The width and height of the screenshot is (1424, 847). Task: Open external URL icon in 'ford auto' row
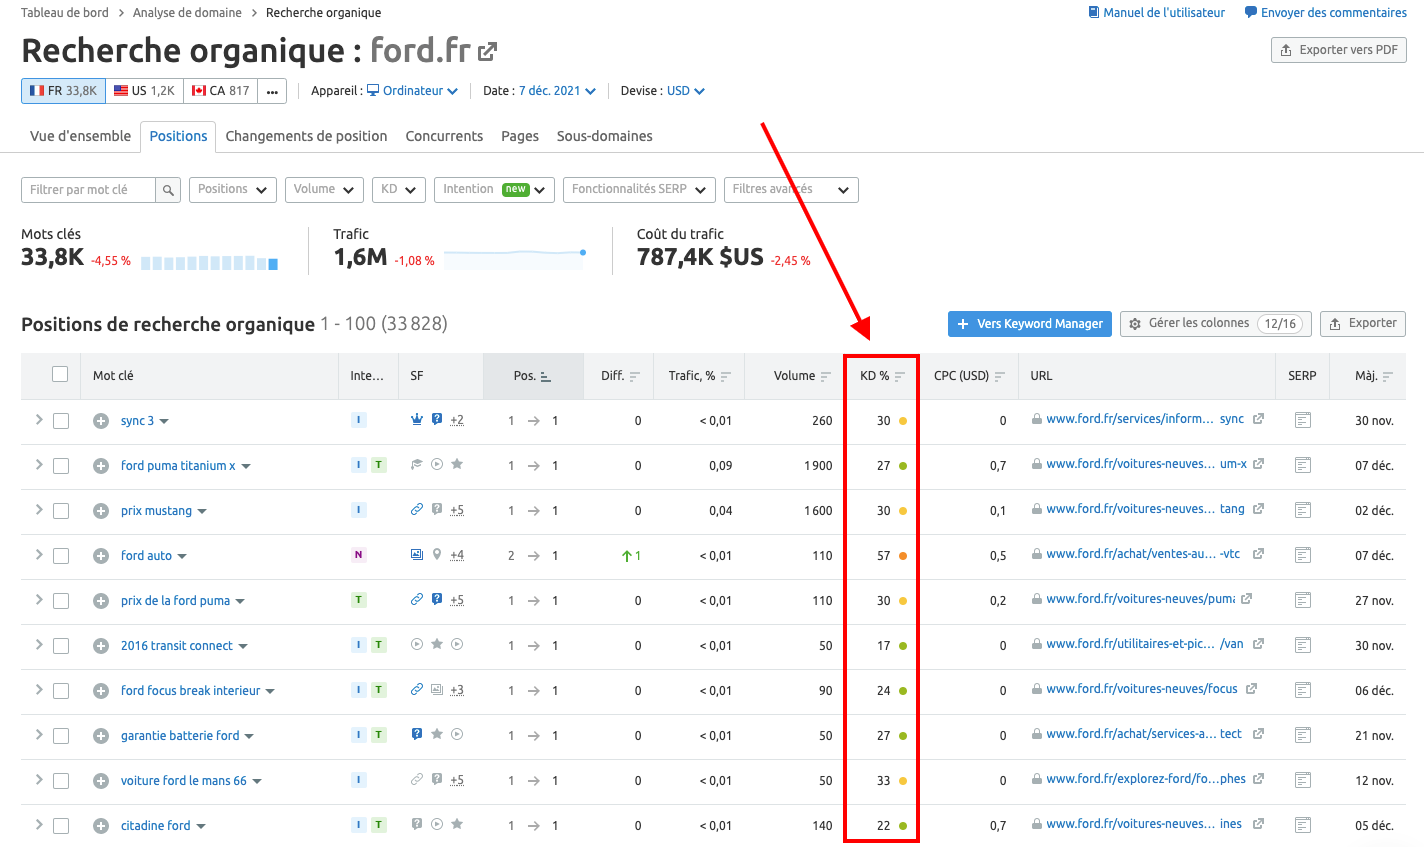tap(1258, 554)
